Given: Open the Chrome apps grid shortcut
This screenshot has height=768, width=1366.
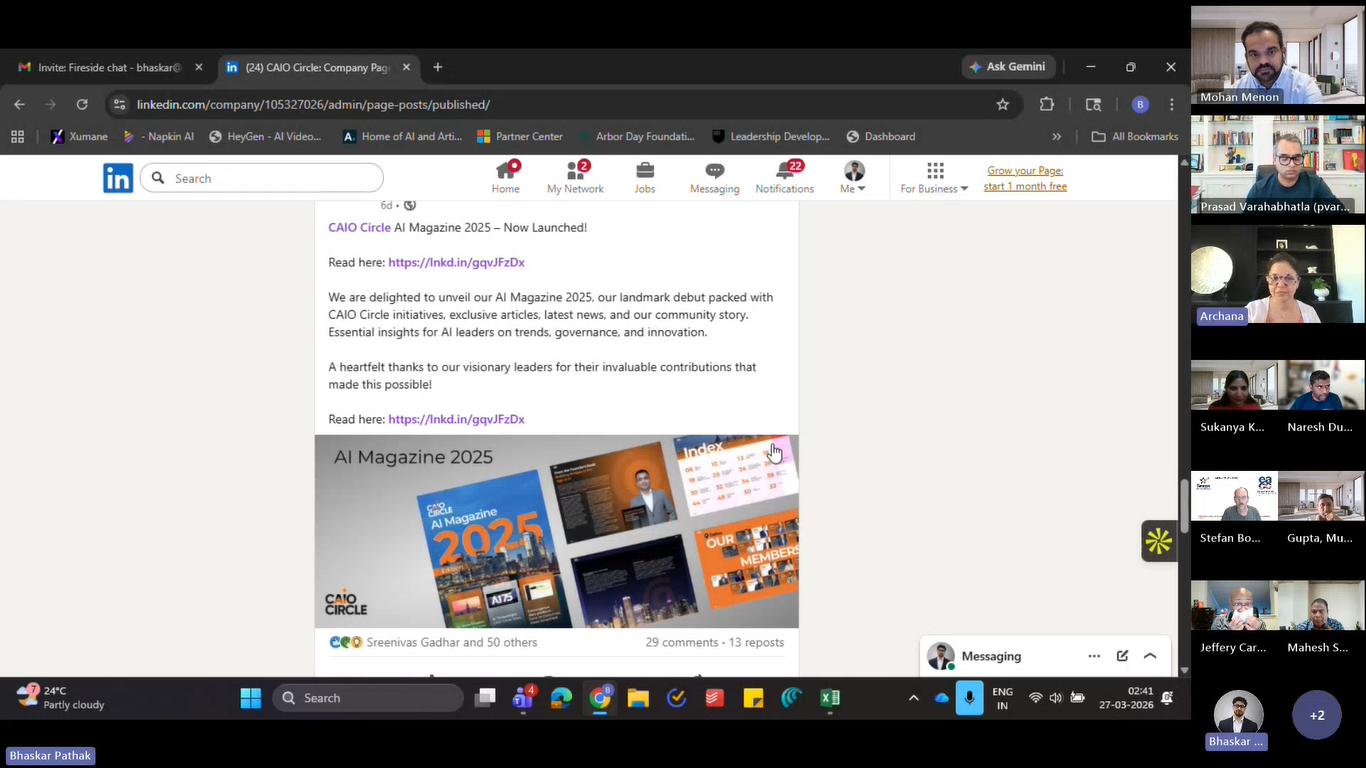Looking at the screenshot, I should tap(17, 136).
